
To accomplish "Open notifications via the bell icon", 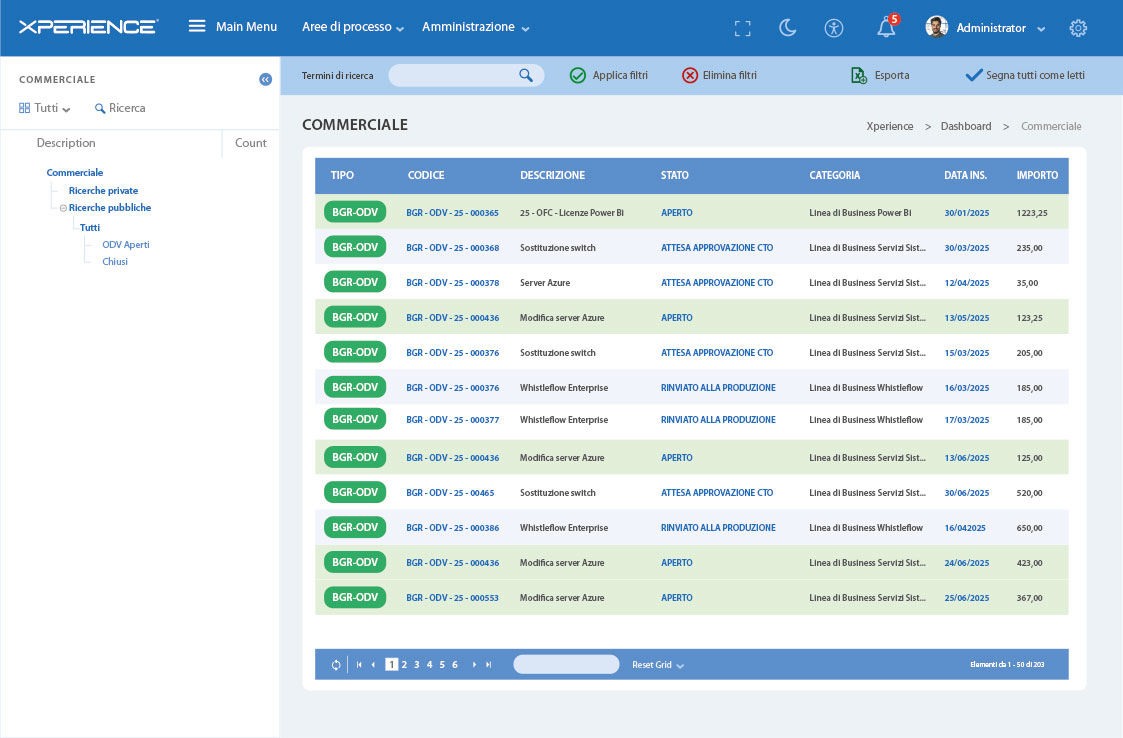I will pos(884,28).
